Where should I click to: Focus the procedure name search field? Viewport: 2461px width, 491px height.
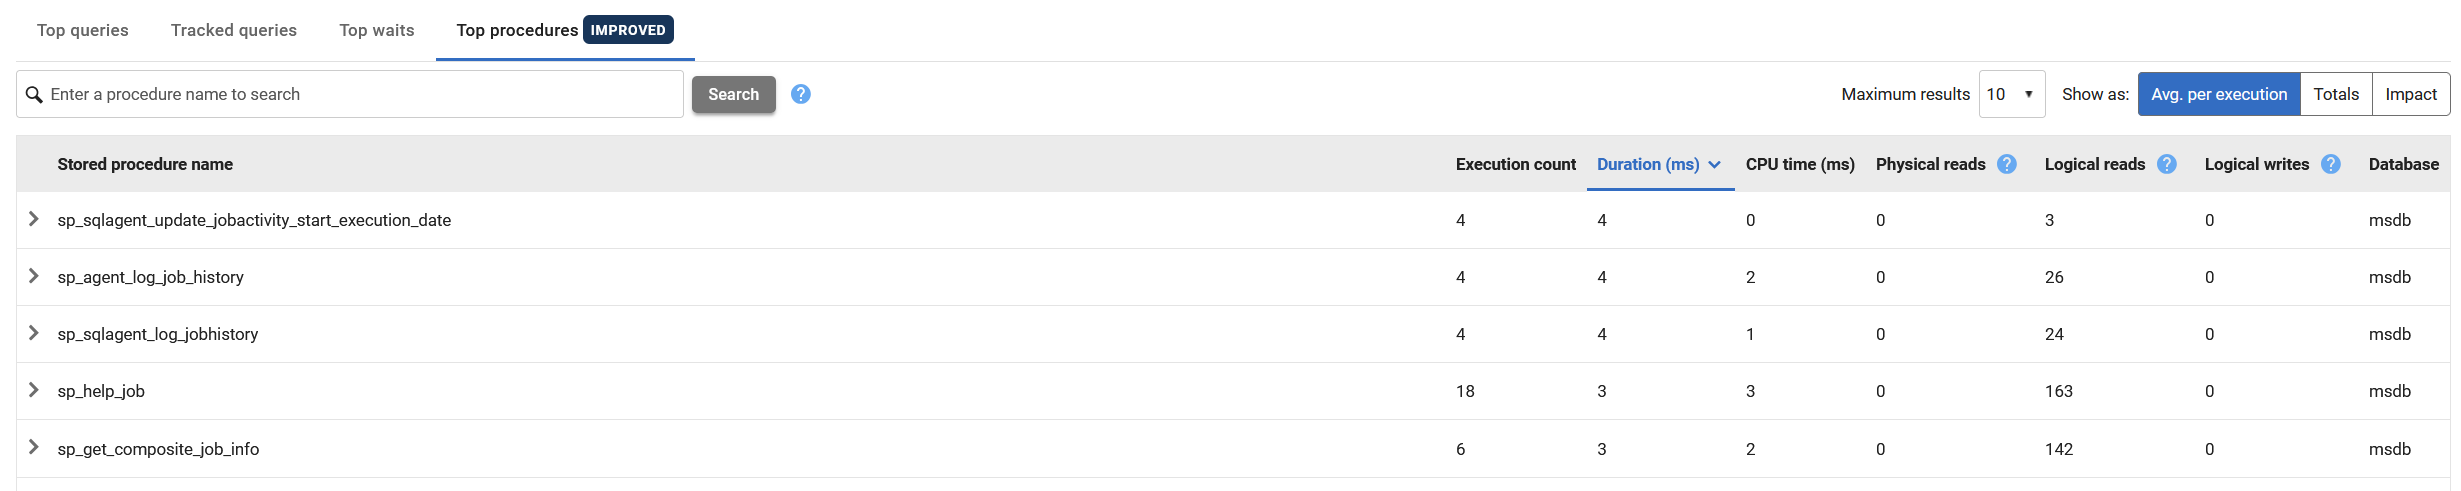point(350,94)
